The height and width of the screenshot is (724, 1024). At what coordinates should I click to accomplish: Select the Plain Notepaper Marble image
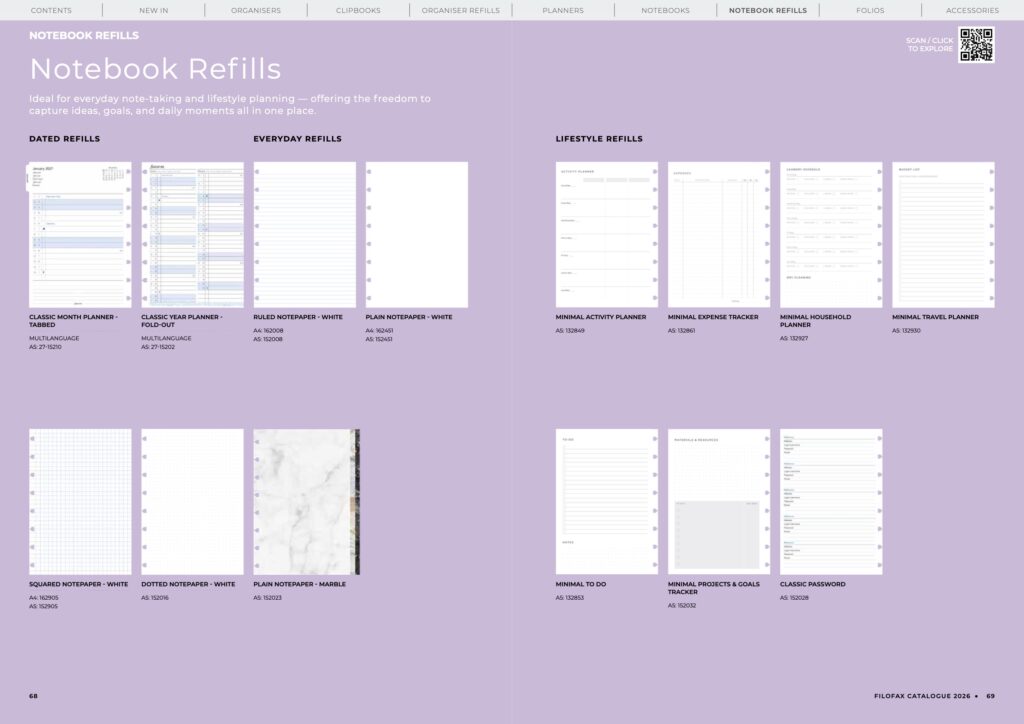[306, 502]
